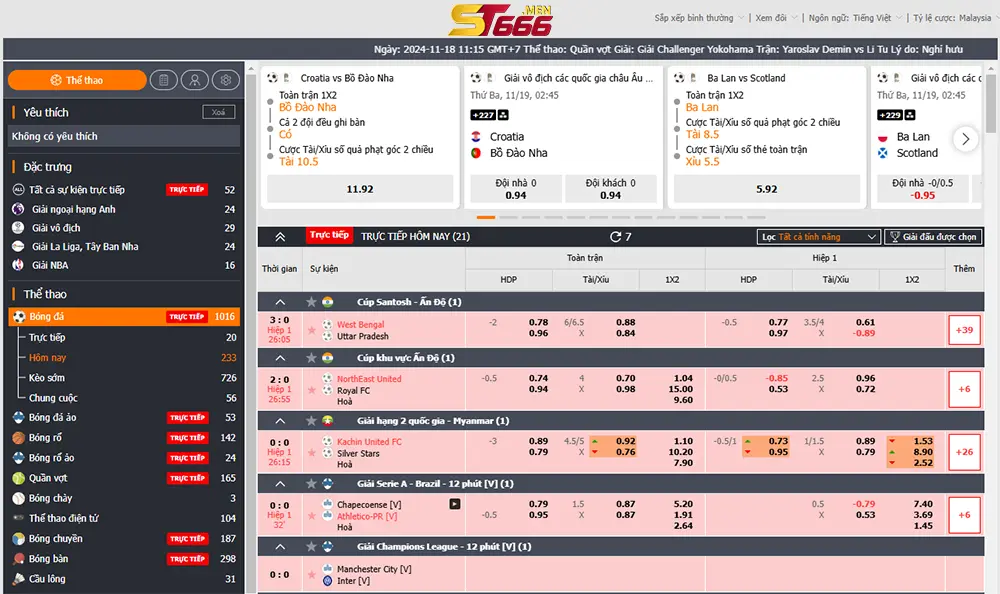
Task: Star the Chapecoense match
Action: pos(312,516)
